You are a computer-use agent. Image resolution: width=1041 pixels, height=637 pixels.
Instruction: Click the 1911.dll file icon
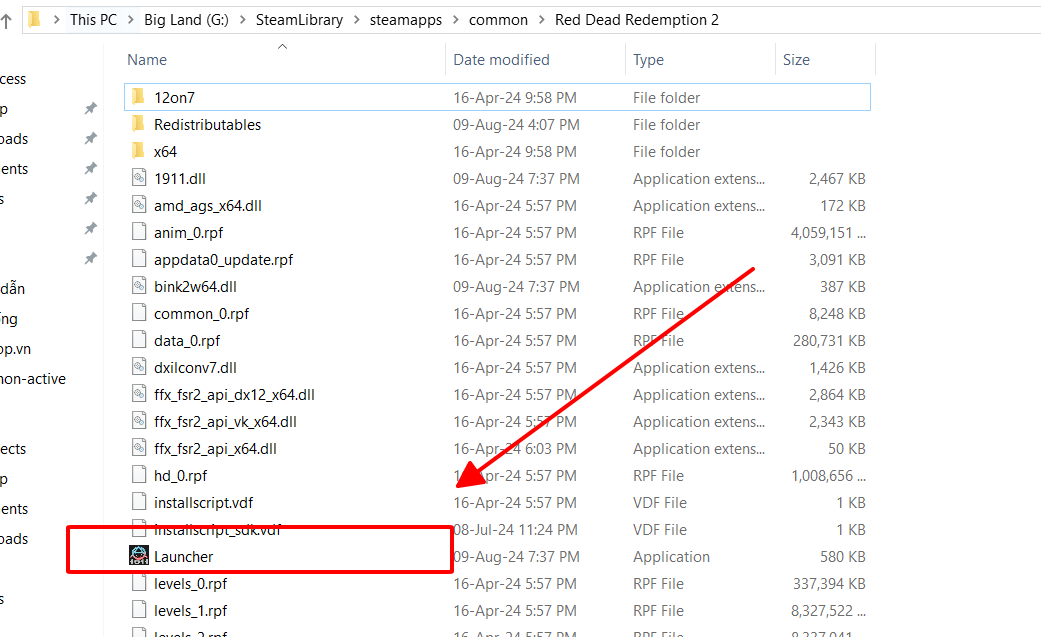[x=139, y=178]
